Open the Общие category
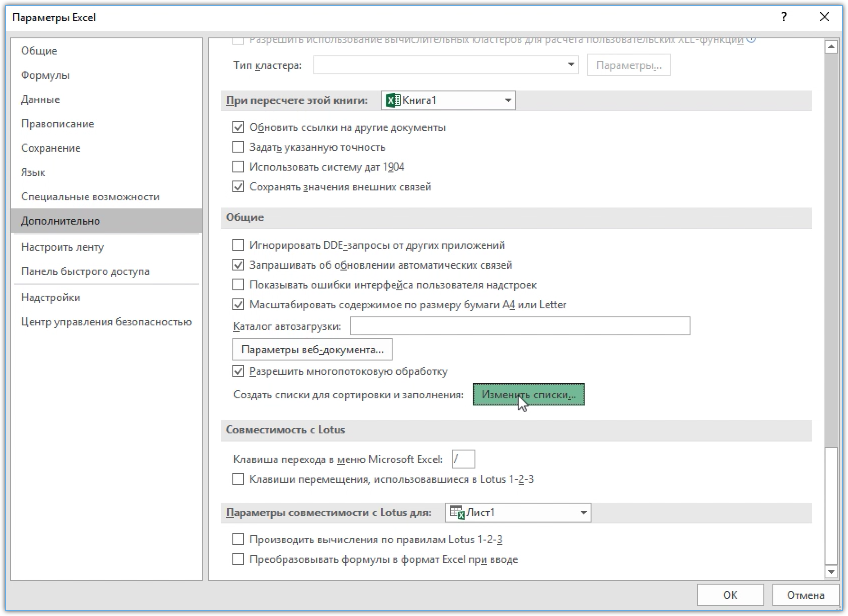848x616 pixels. (106, 51)
